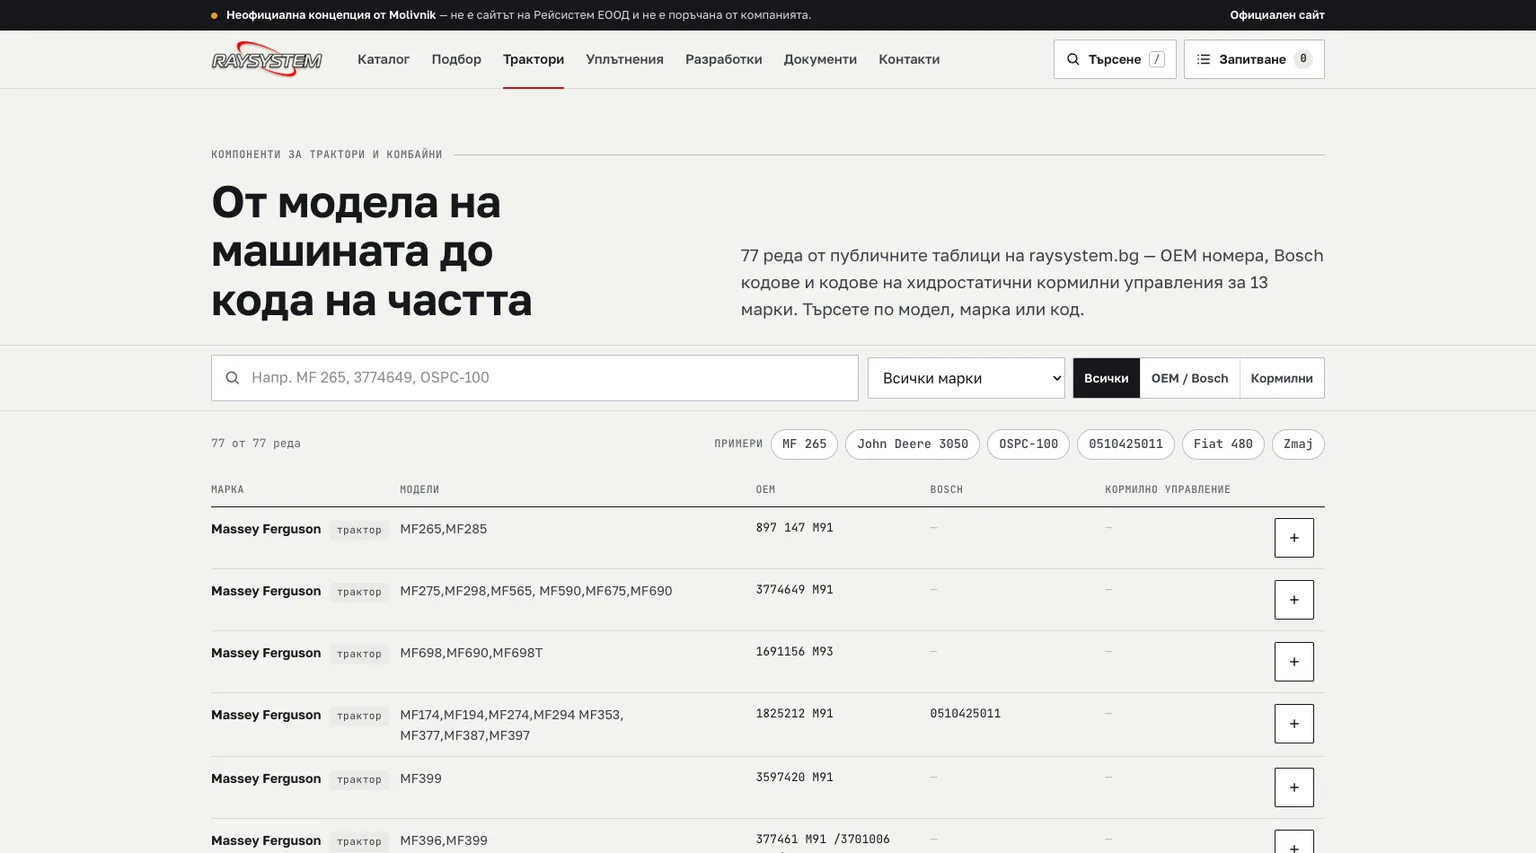The height and width of the screenshot is (853, 1536).
Task: Click the OEM code 897 147 M91
Action: pos(794,528)
